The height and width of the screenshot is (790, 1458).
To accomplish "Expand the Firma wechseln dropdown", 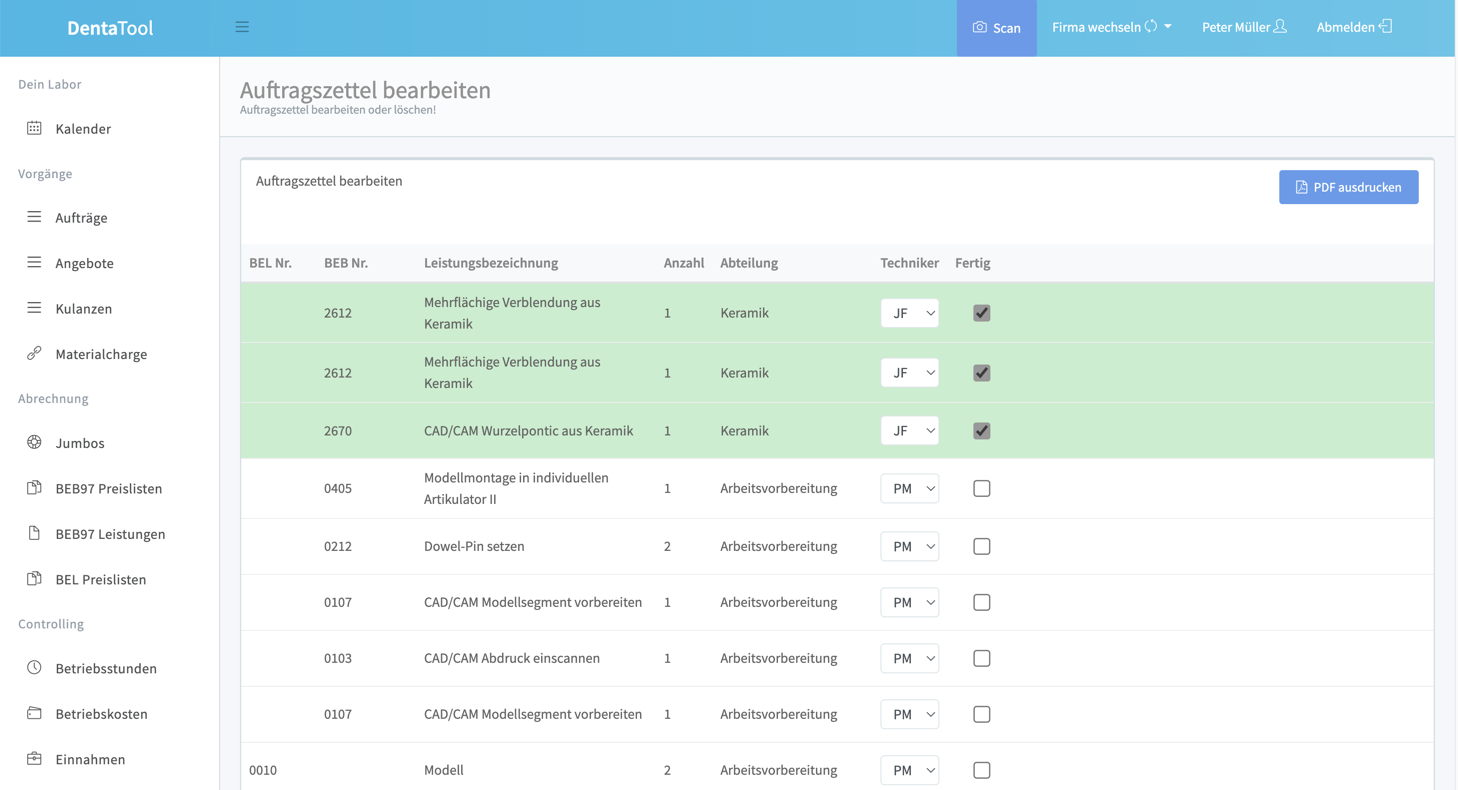I will point(1111,27).
